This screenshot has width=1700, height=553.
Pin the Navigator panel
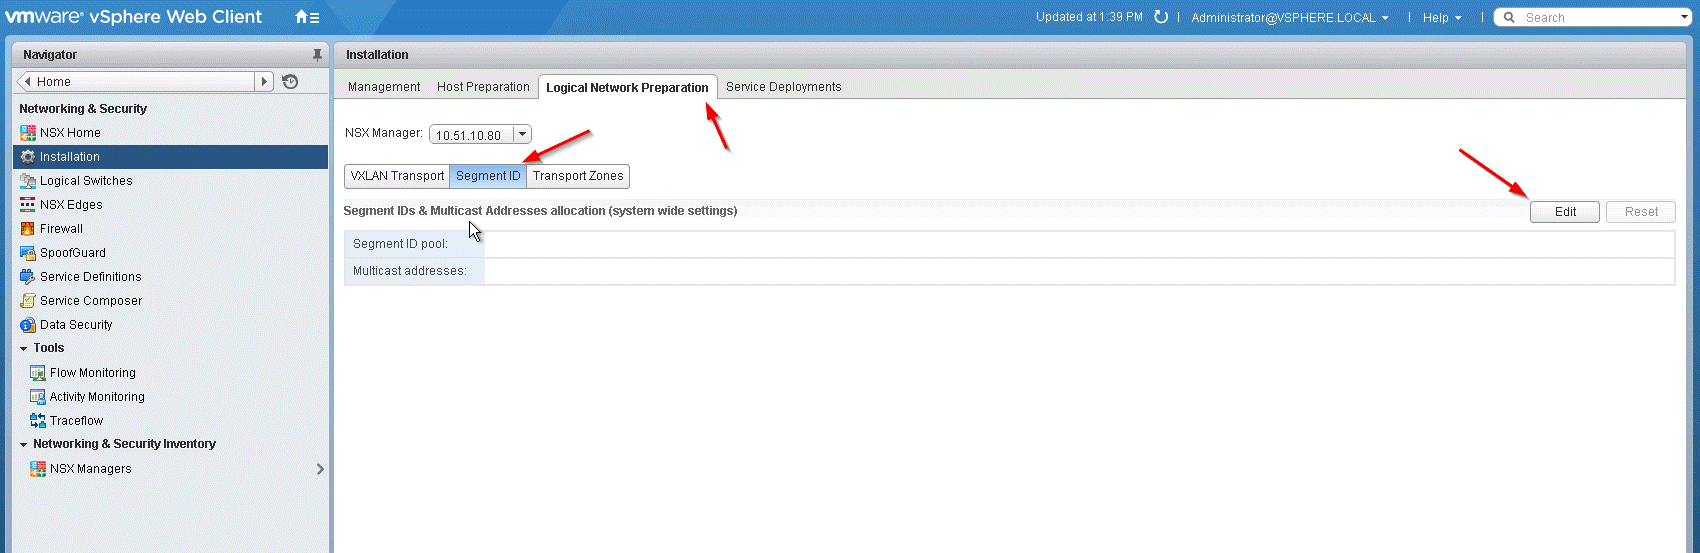[x=317, y=55]
